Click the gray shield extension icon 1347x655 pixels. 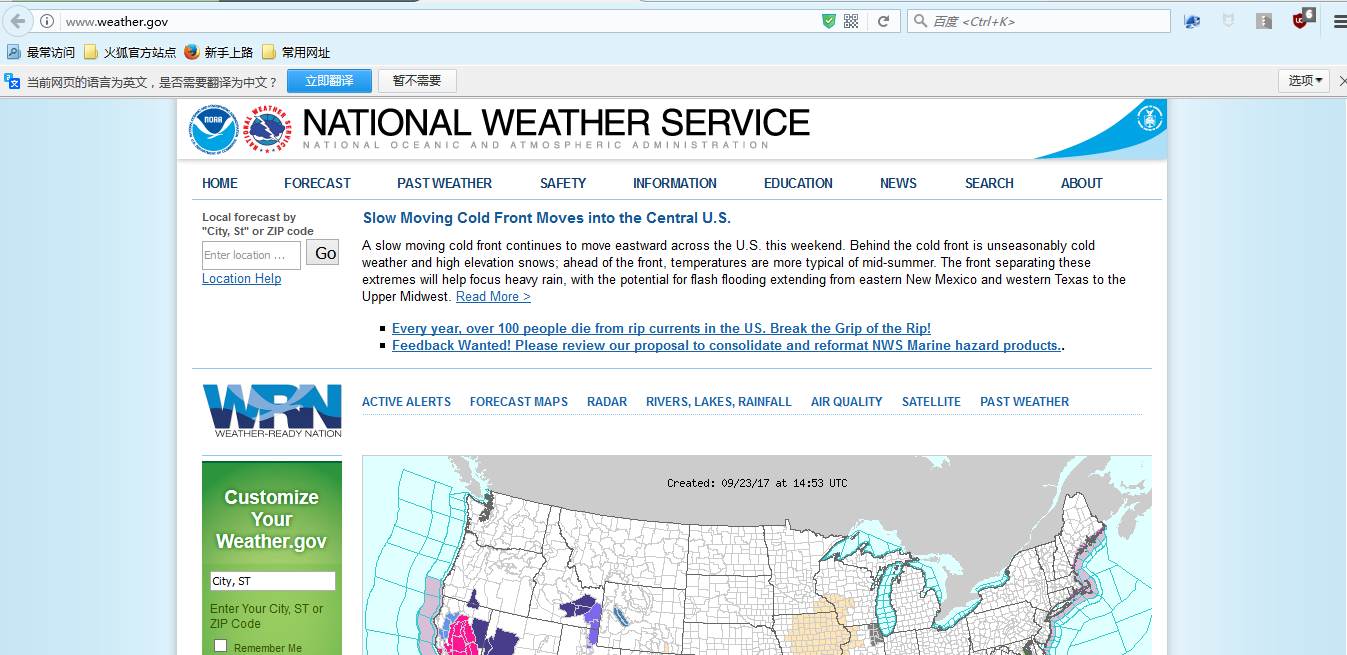coord(1228,21)
